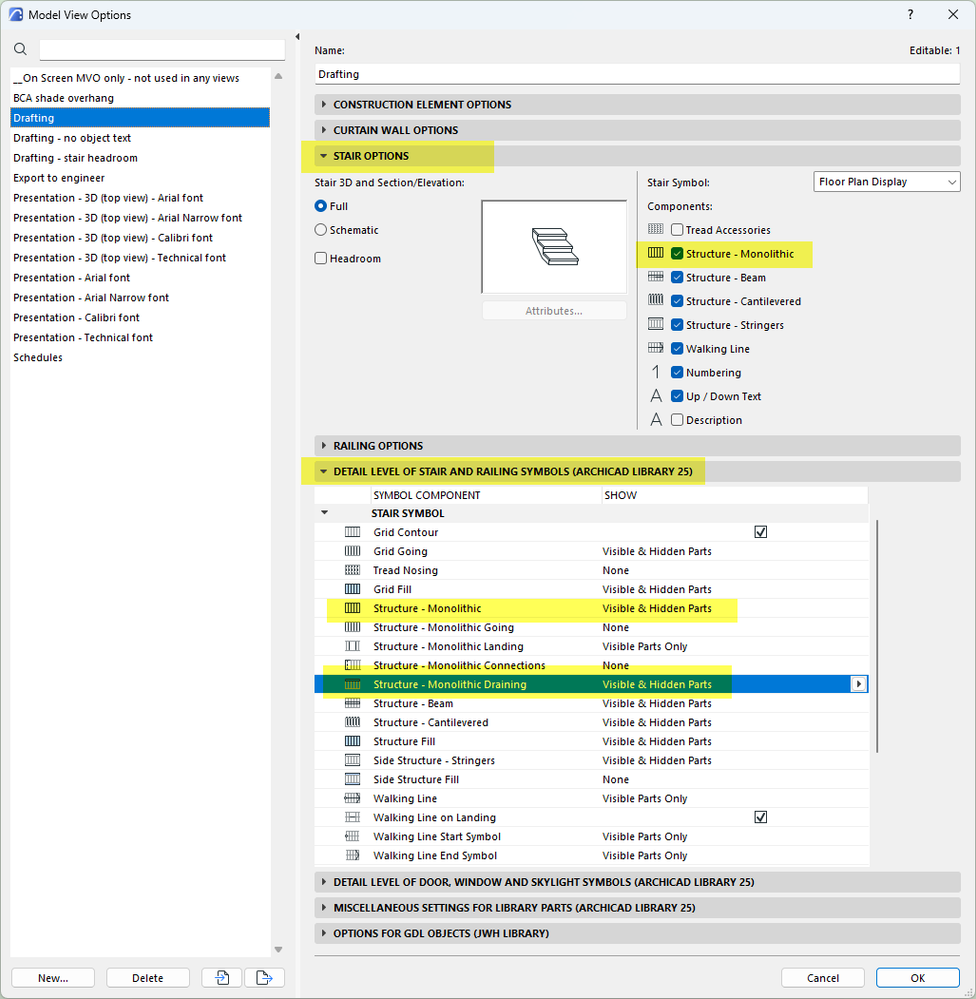Screen dimensions: 976x999
Task: Click the help question mark button
Action: 910,14
